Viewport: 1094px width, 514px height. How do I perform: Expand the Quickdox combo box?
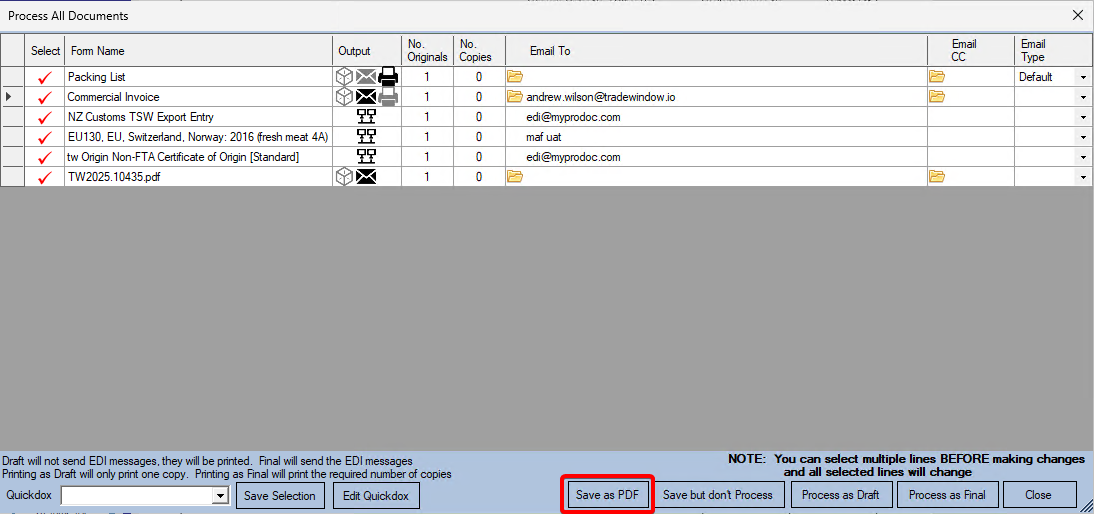[220, 496]
